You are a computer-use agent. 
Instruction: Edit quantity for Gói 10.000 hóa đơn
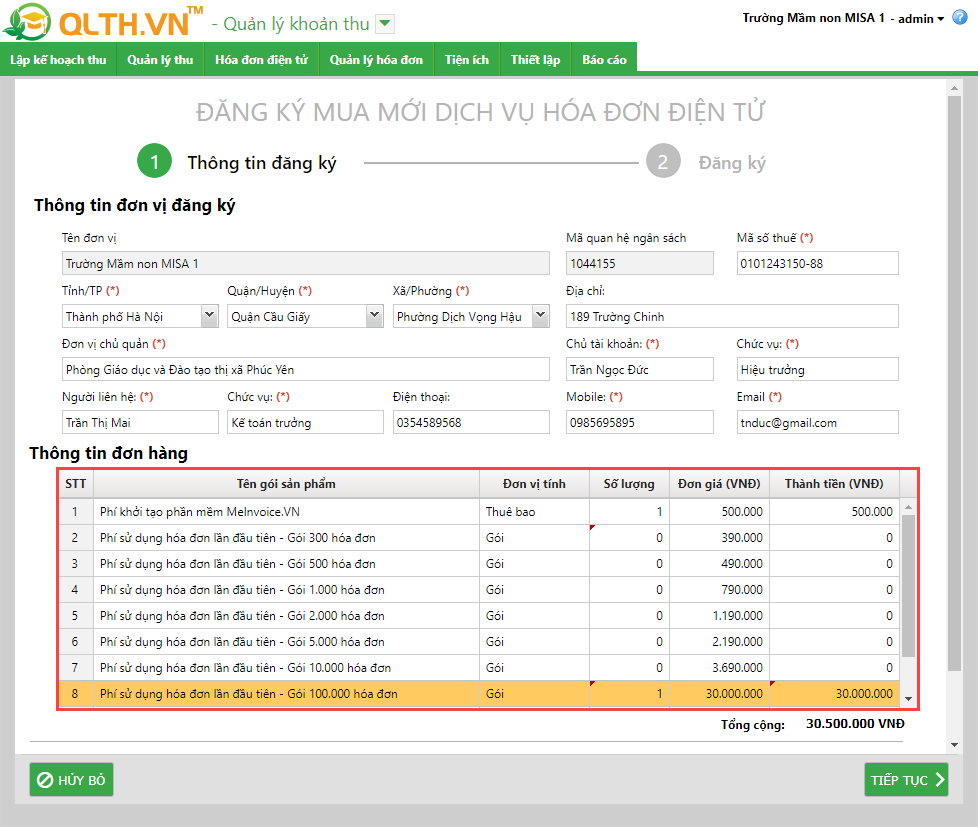coord(629,667)
